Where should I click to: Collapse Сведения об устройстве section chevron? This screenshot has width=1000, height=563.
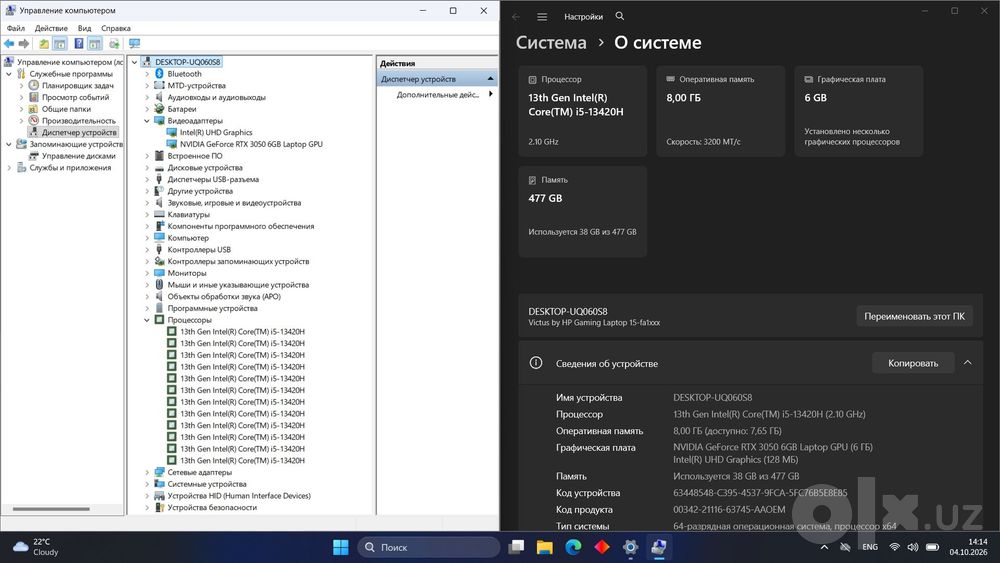tap(967, 363)
